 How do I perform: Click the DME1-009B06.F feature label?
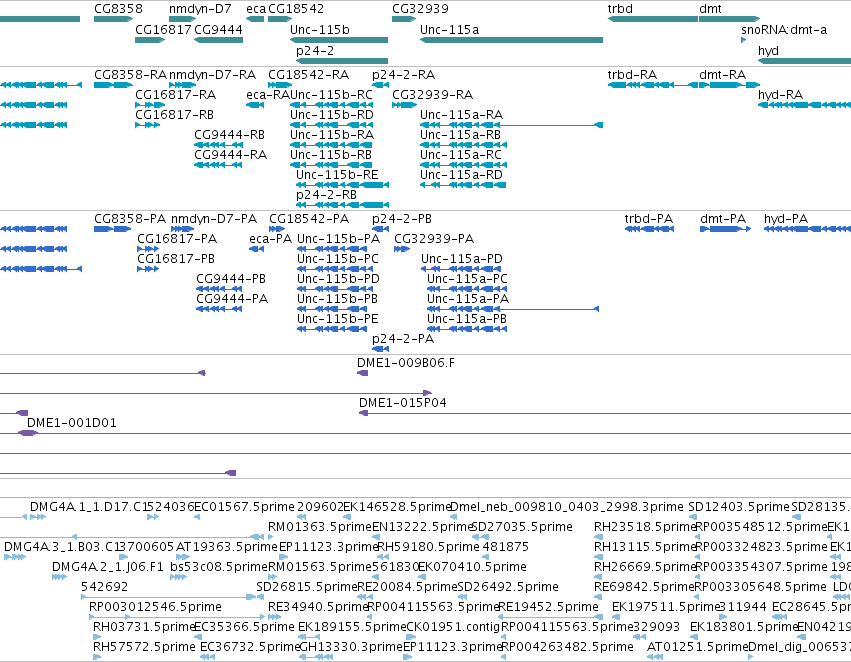[x=406, y=362]
